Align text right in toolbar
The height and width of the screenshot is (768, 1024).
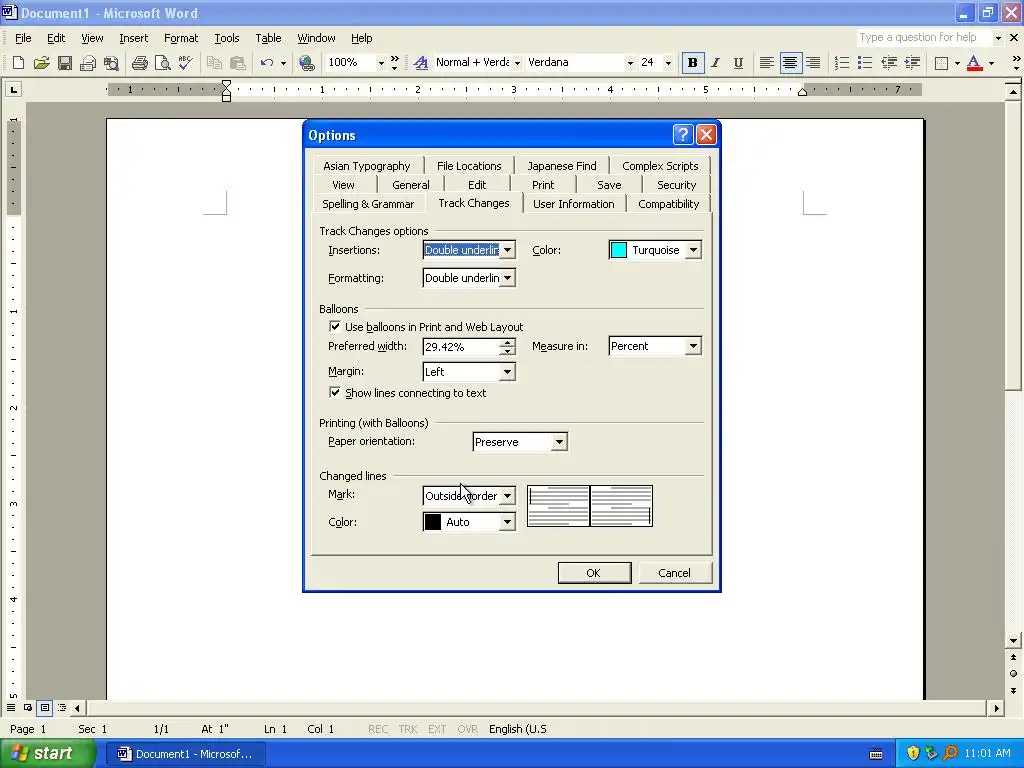pyautogui.click(x=813, y=63)
